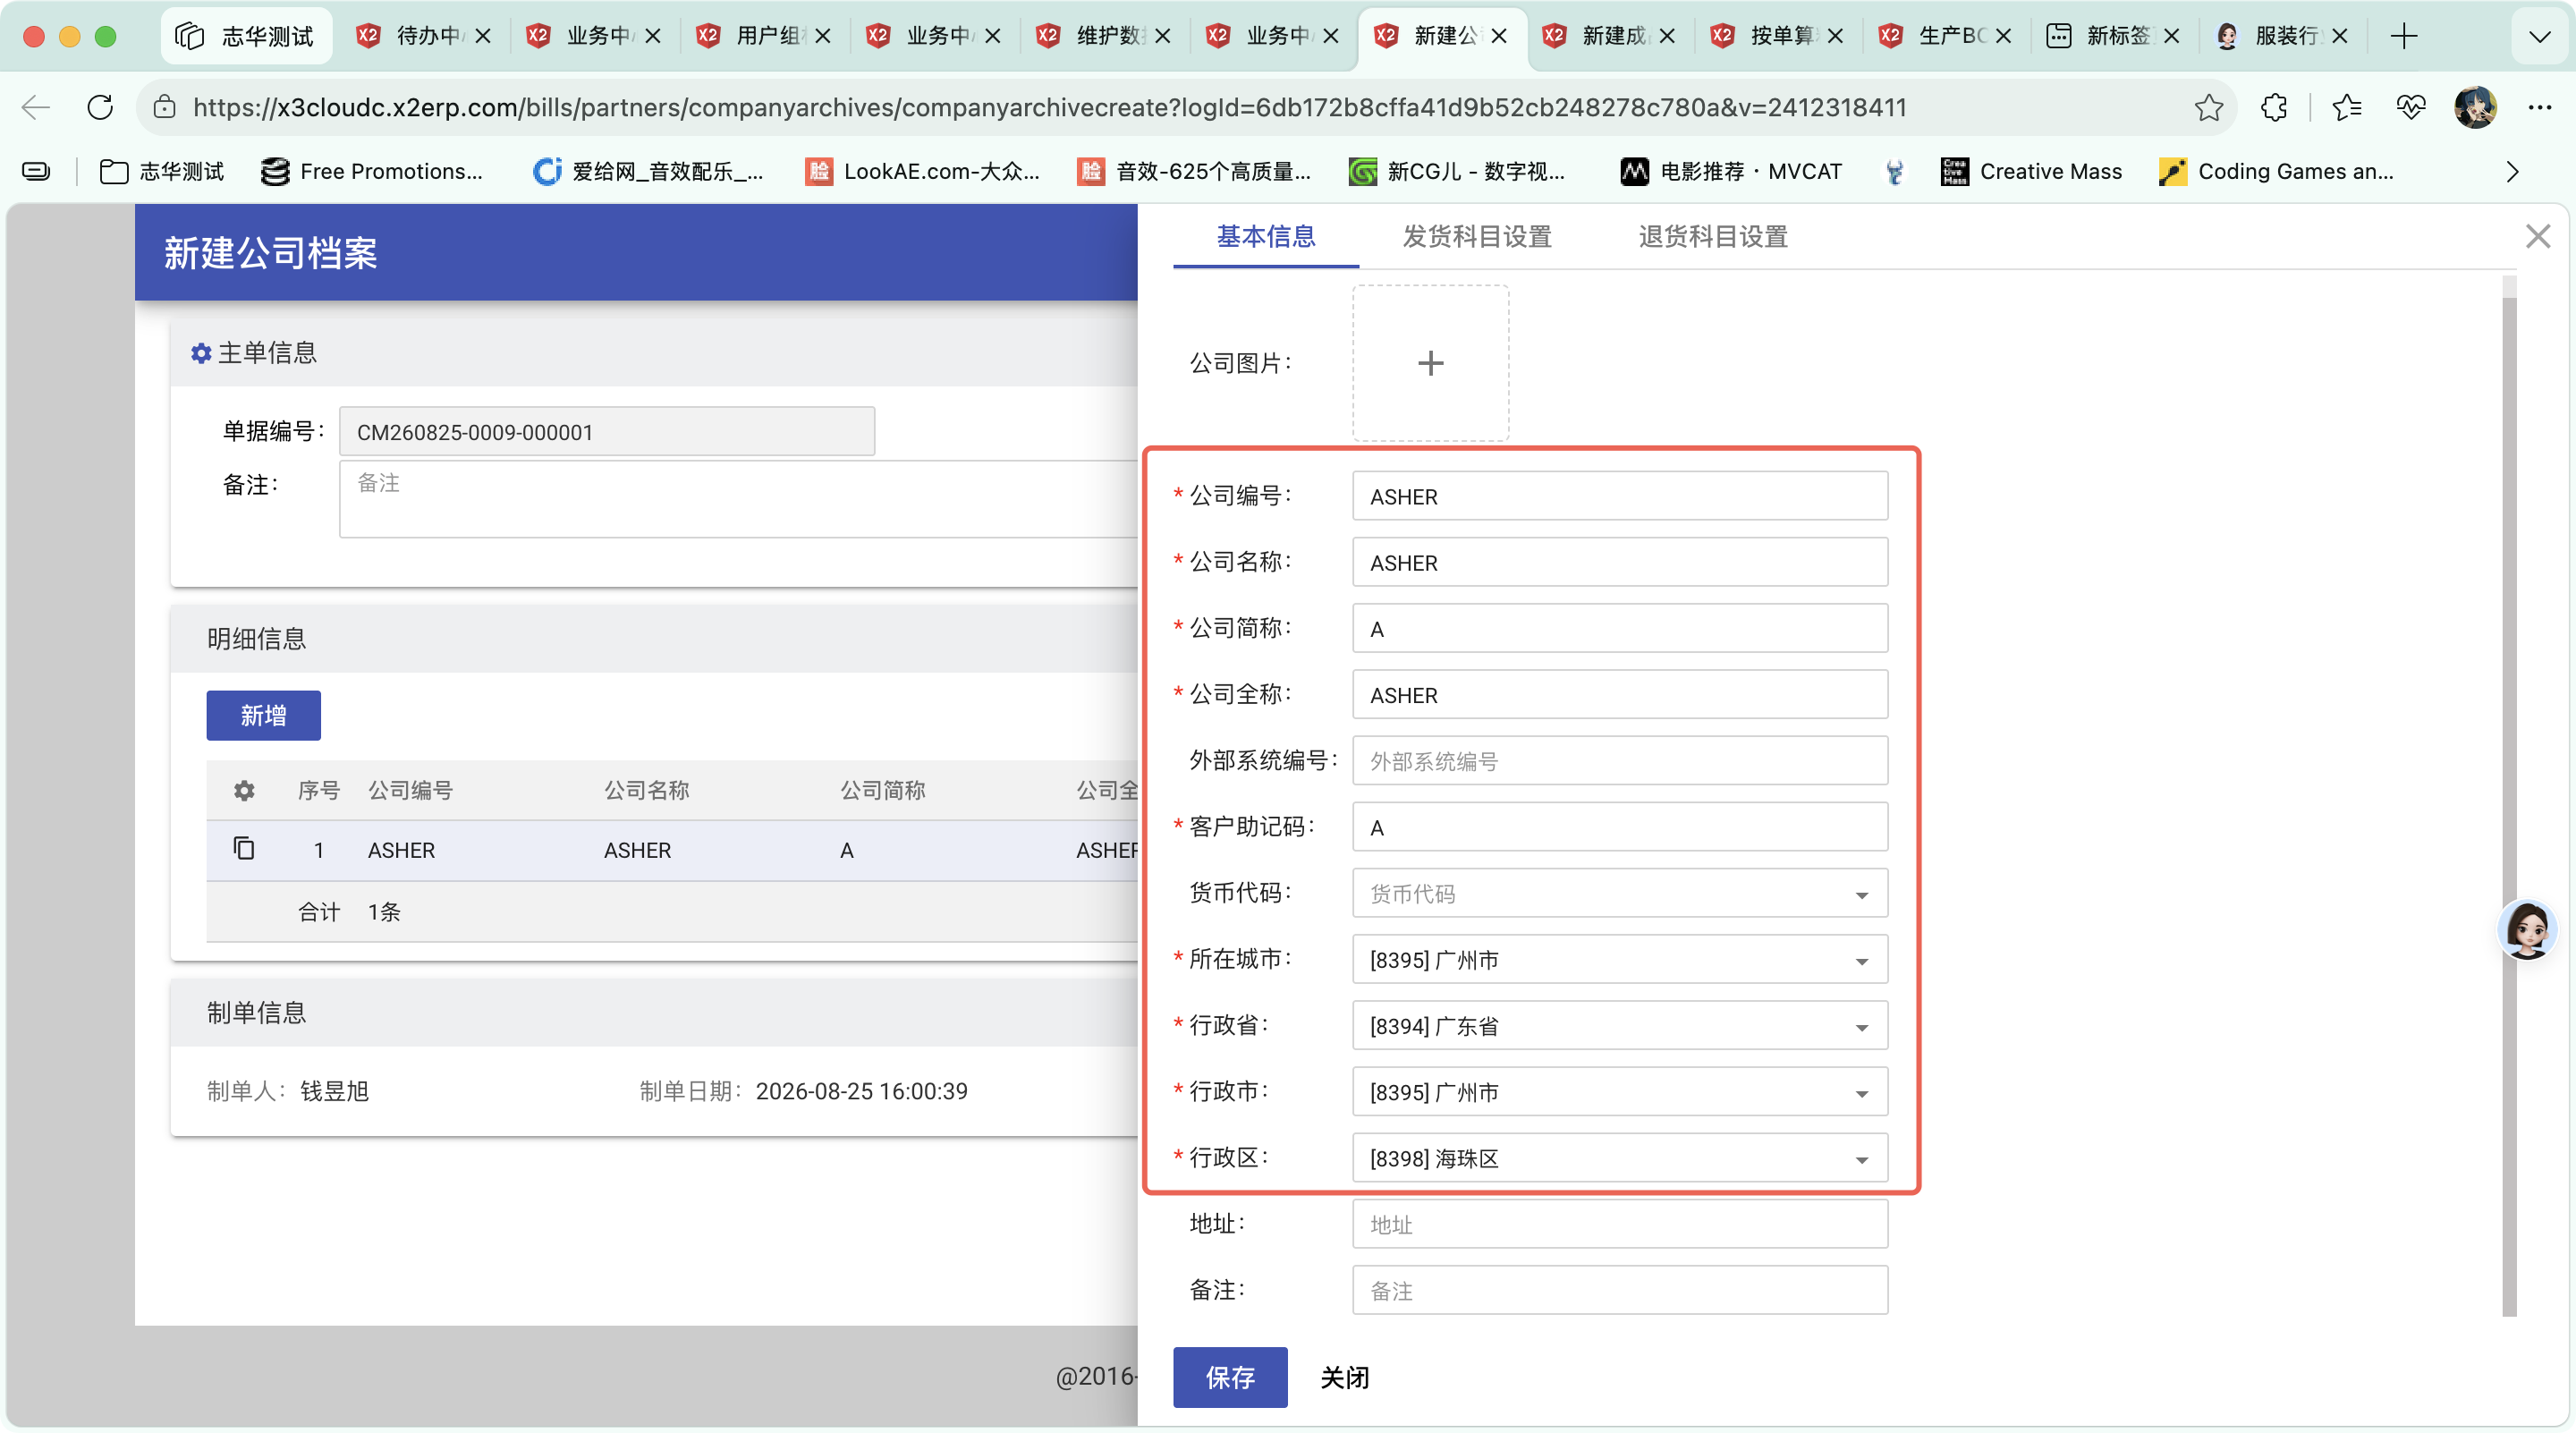Switch to the 退货科目设置 tab
Screen dimensions: 2576x1433
pyautogui.click(x=1713, y=237)
